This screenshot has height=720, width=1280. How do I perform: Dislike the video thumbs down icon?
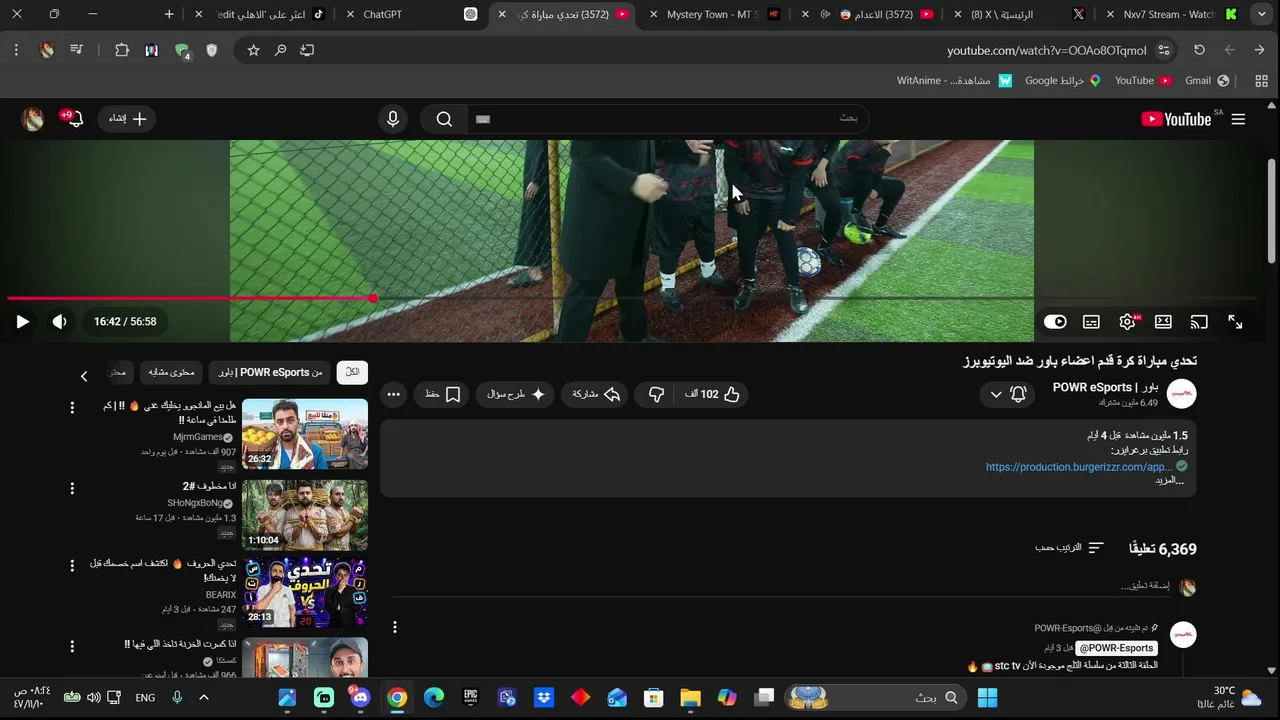tap(656, 394)
